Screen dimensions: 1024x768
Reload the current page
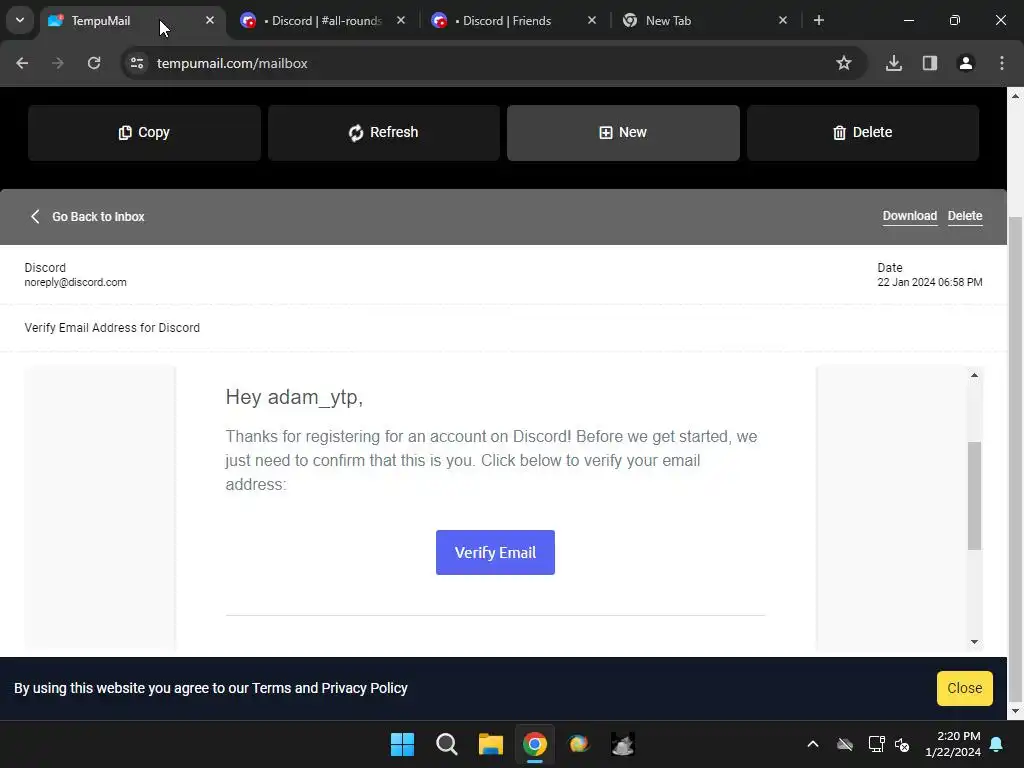point(94,63)
